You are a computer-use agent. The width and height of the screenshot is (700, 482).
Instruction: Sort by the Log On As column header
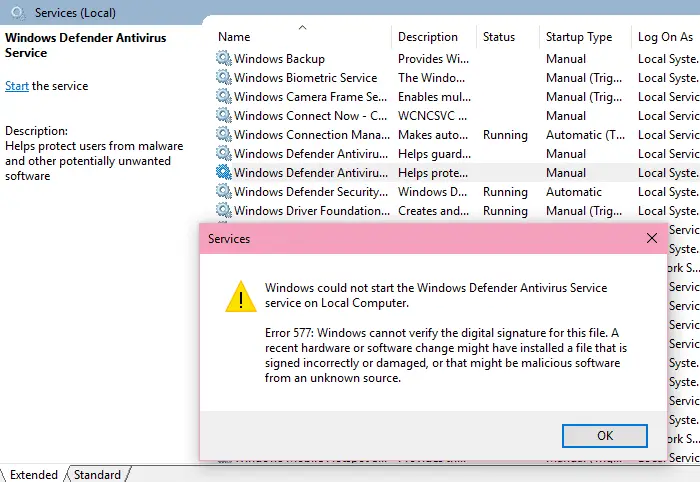click(x=665, y=37)
